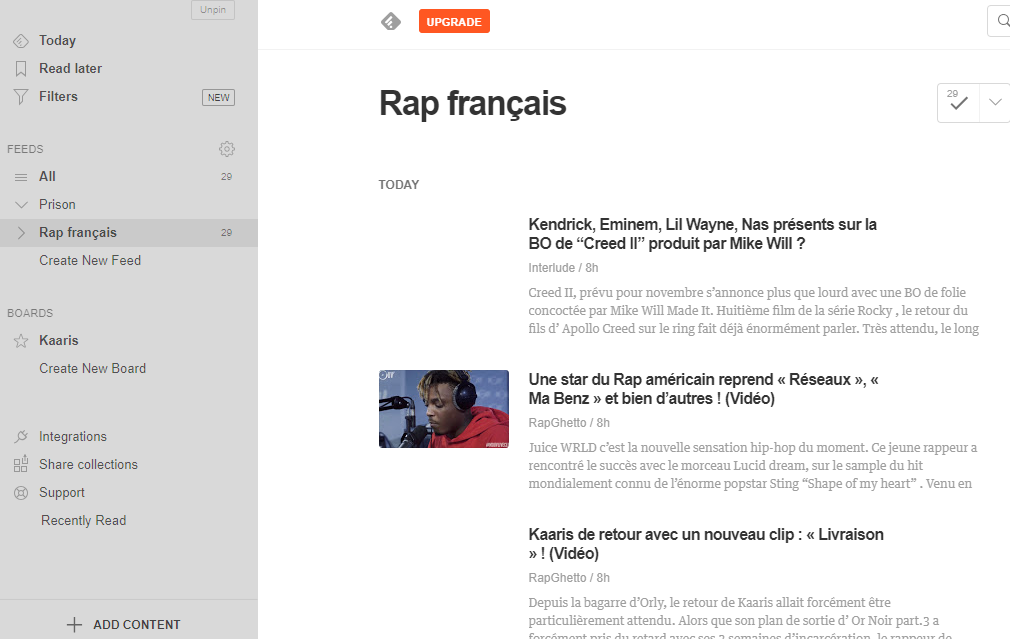Click the Integrations plug icon
This screenshot has width=1010, height=639.
(x=20, y=437)
